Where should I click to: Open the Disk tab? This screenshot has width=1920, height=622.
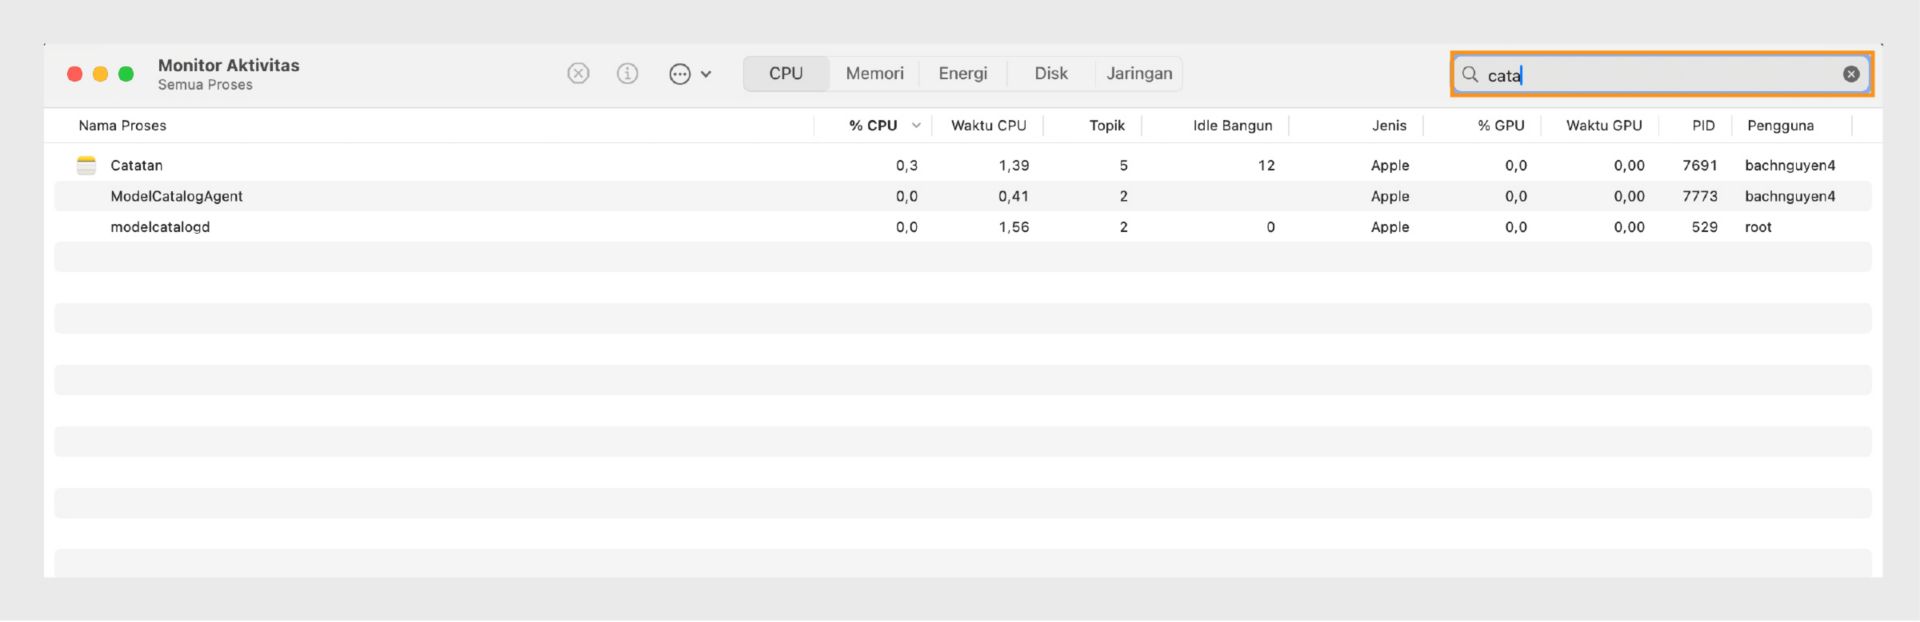pyautogui.click(x=1050, y=74)
